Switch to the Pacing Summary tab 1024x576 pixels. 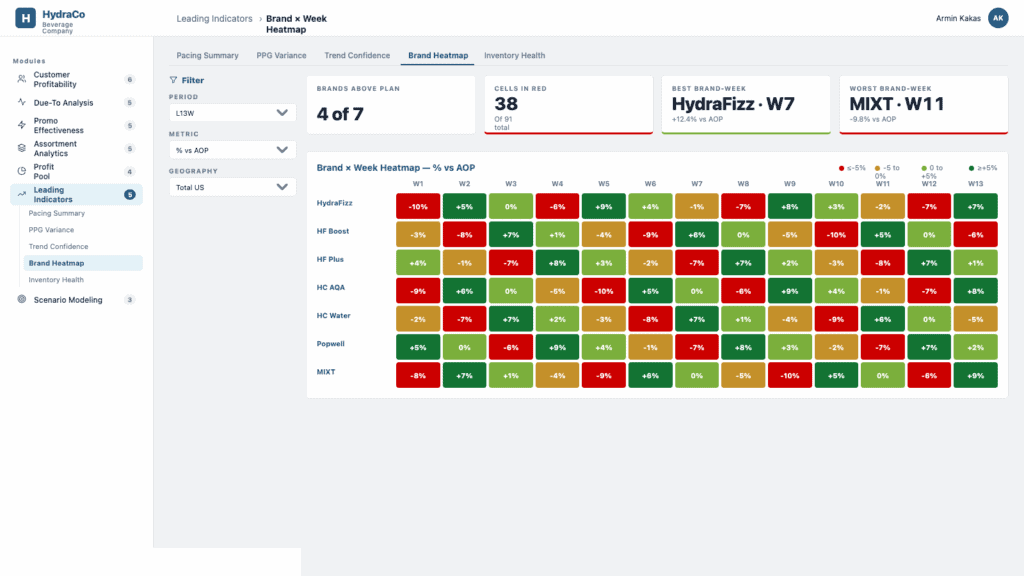207,56
